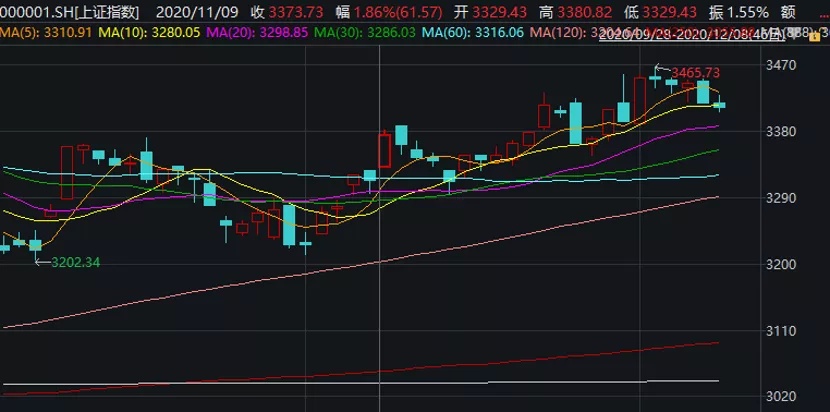Click the 3202.34 low price marker

[x=75, y=262]
